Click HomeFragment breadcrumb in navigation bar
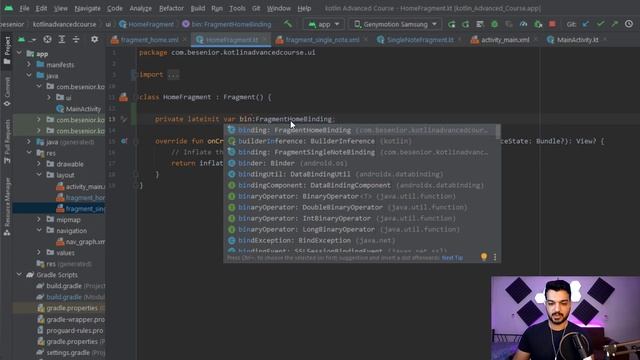This screenshot has width=640, height=360. coord(147,24)
